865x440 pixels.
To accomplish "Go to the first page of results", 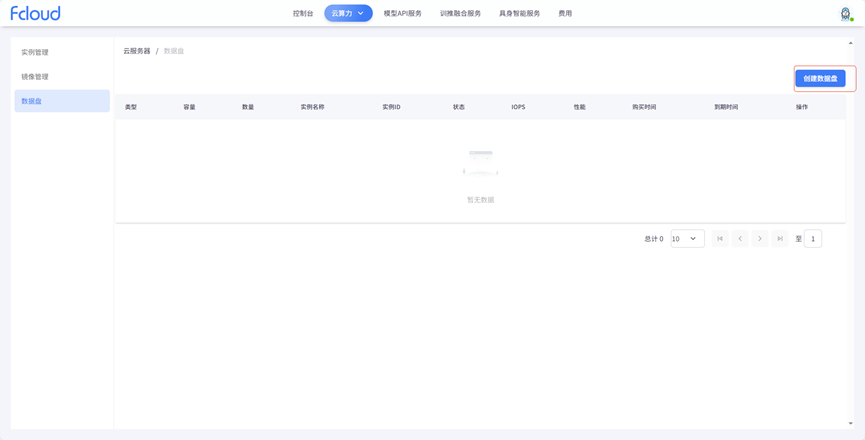I will pos(720,239).
